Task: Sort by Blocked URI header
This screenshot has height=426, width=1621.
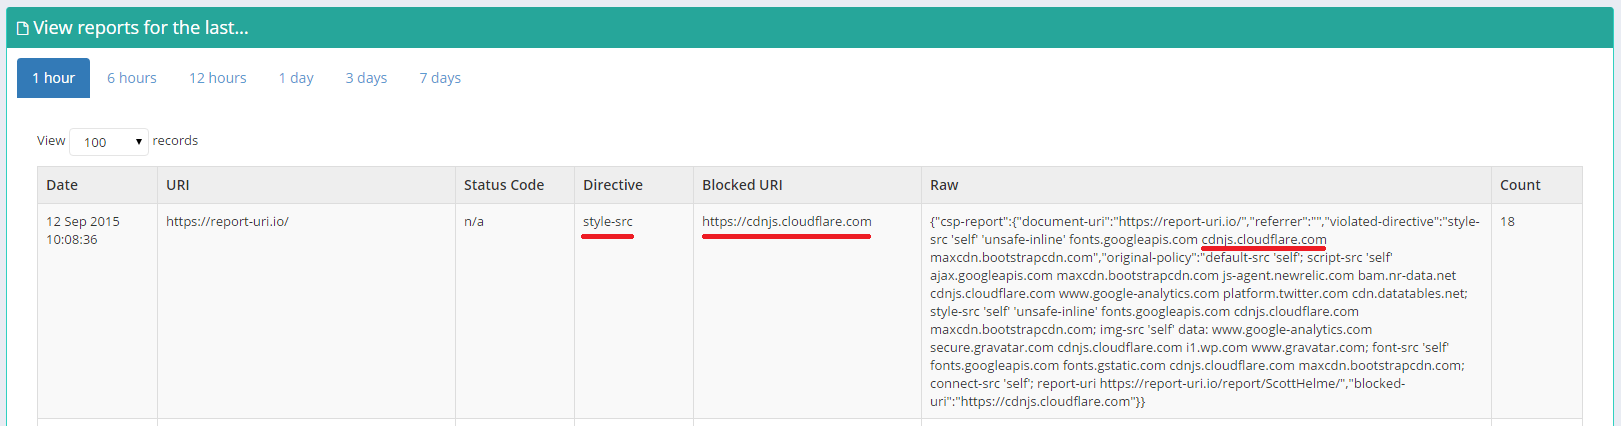Action: [742, 185]
